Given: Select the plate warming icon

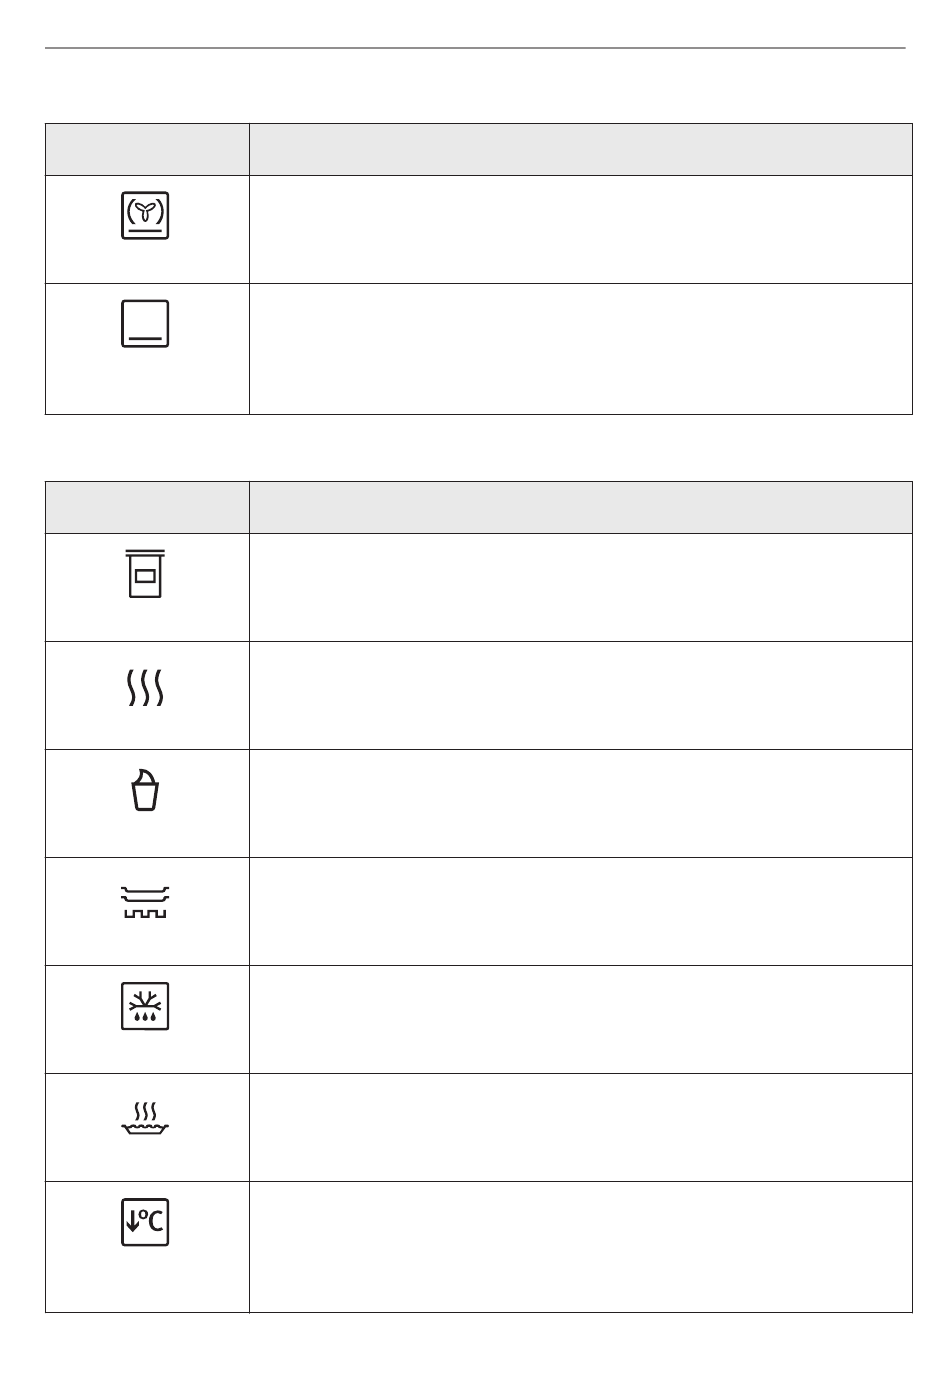Looking at the screenshot, I should [x=145, y=902].
